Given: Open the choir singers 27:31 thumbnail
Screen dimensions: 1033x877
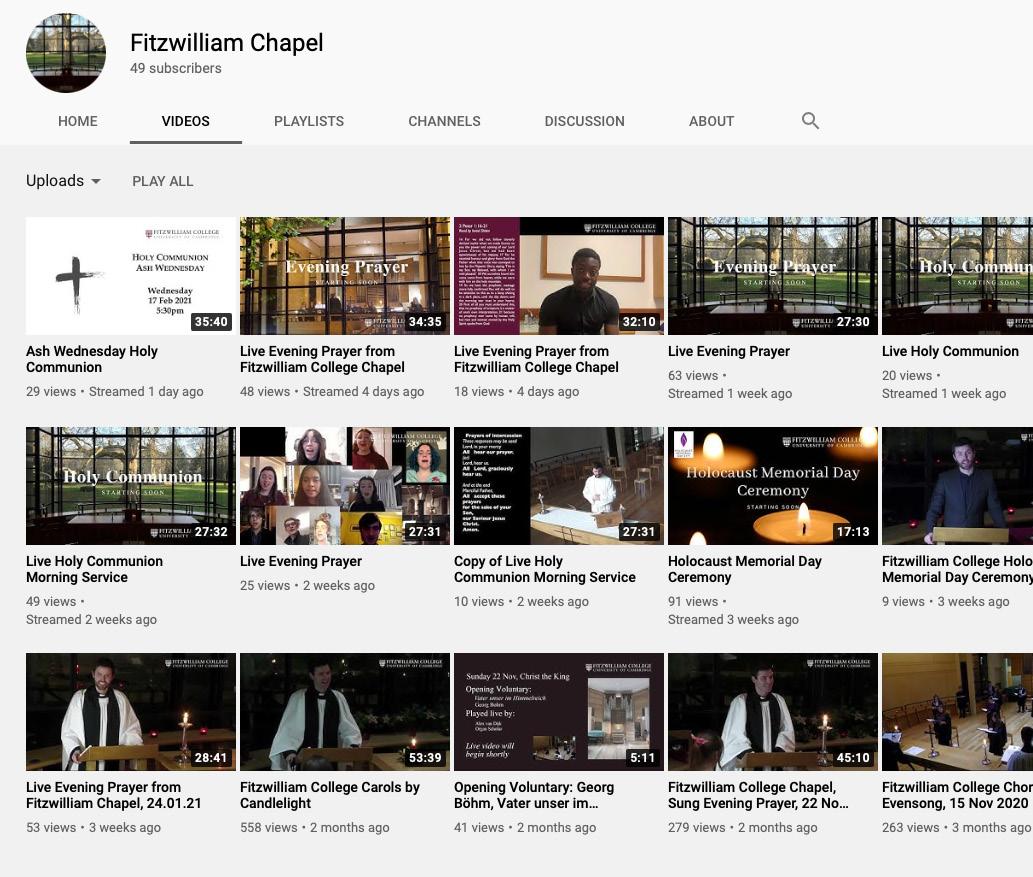Looking at the screenshot, I should [345, 486].
